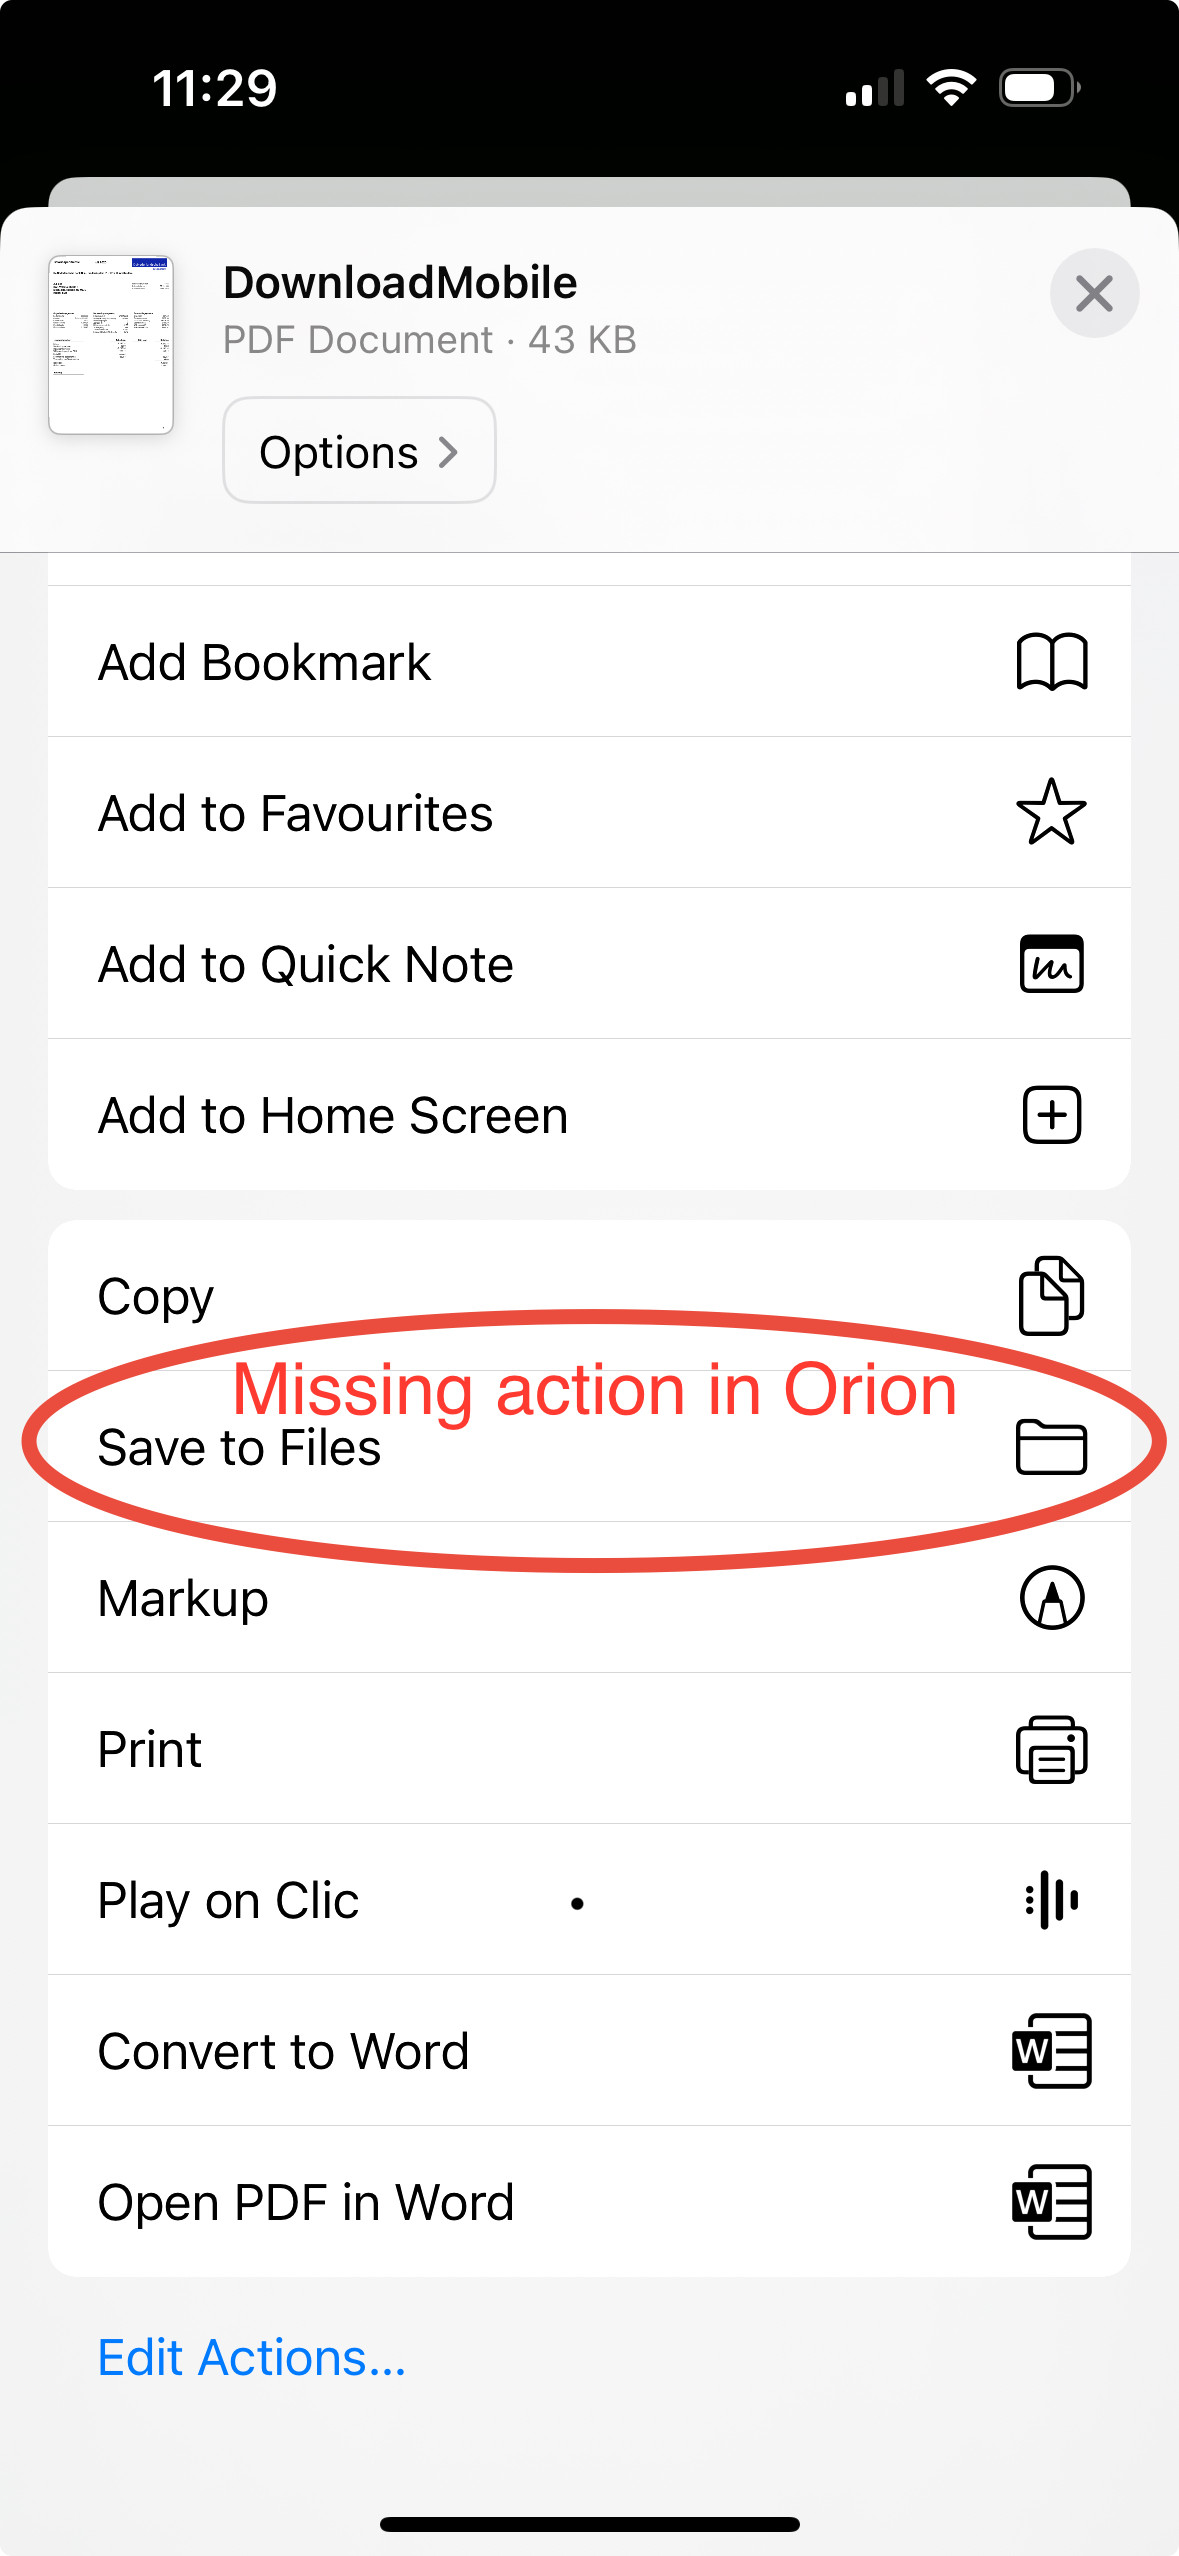Choose Add to Quick Note

click(x=305, y=965)
